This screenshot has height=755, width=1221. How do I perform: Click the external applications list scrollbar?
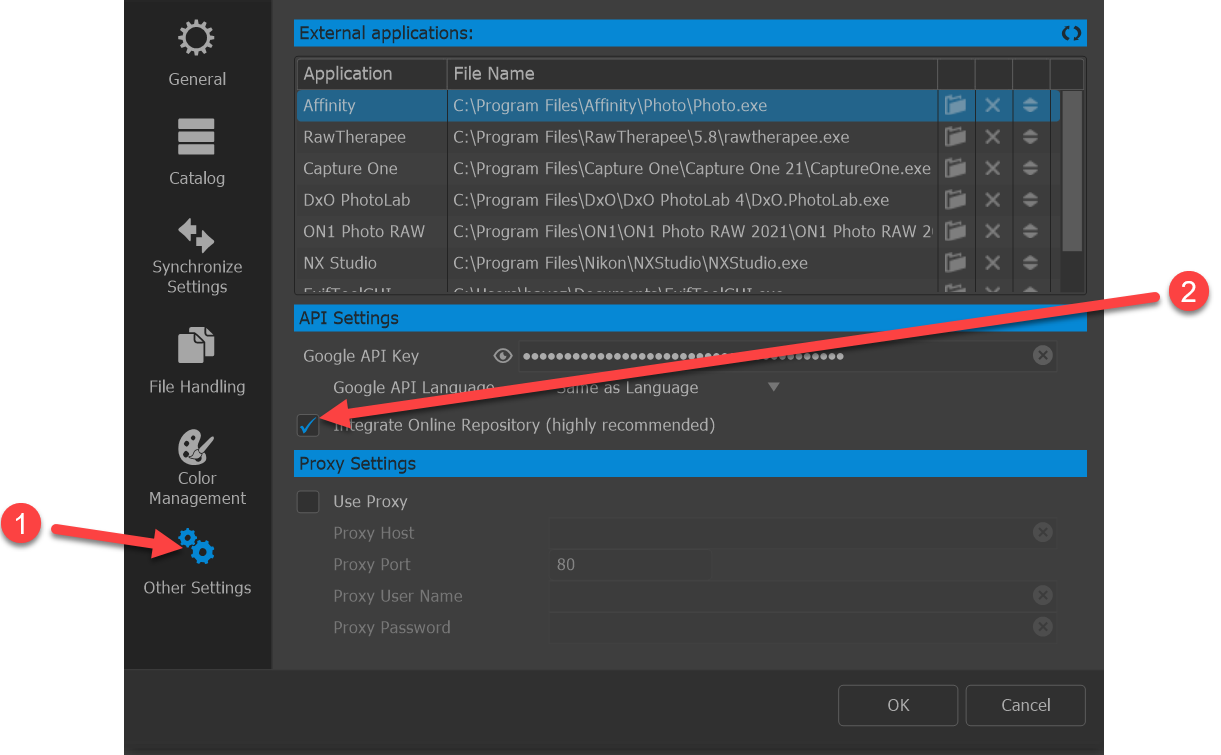(x=1072, y=171)
